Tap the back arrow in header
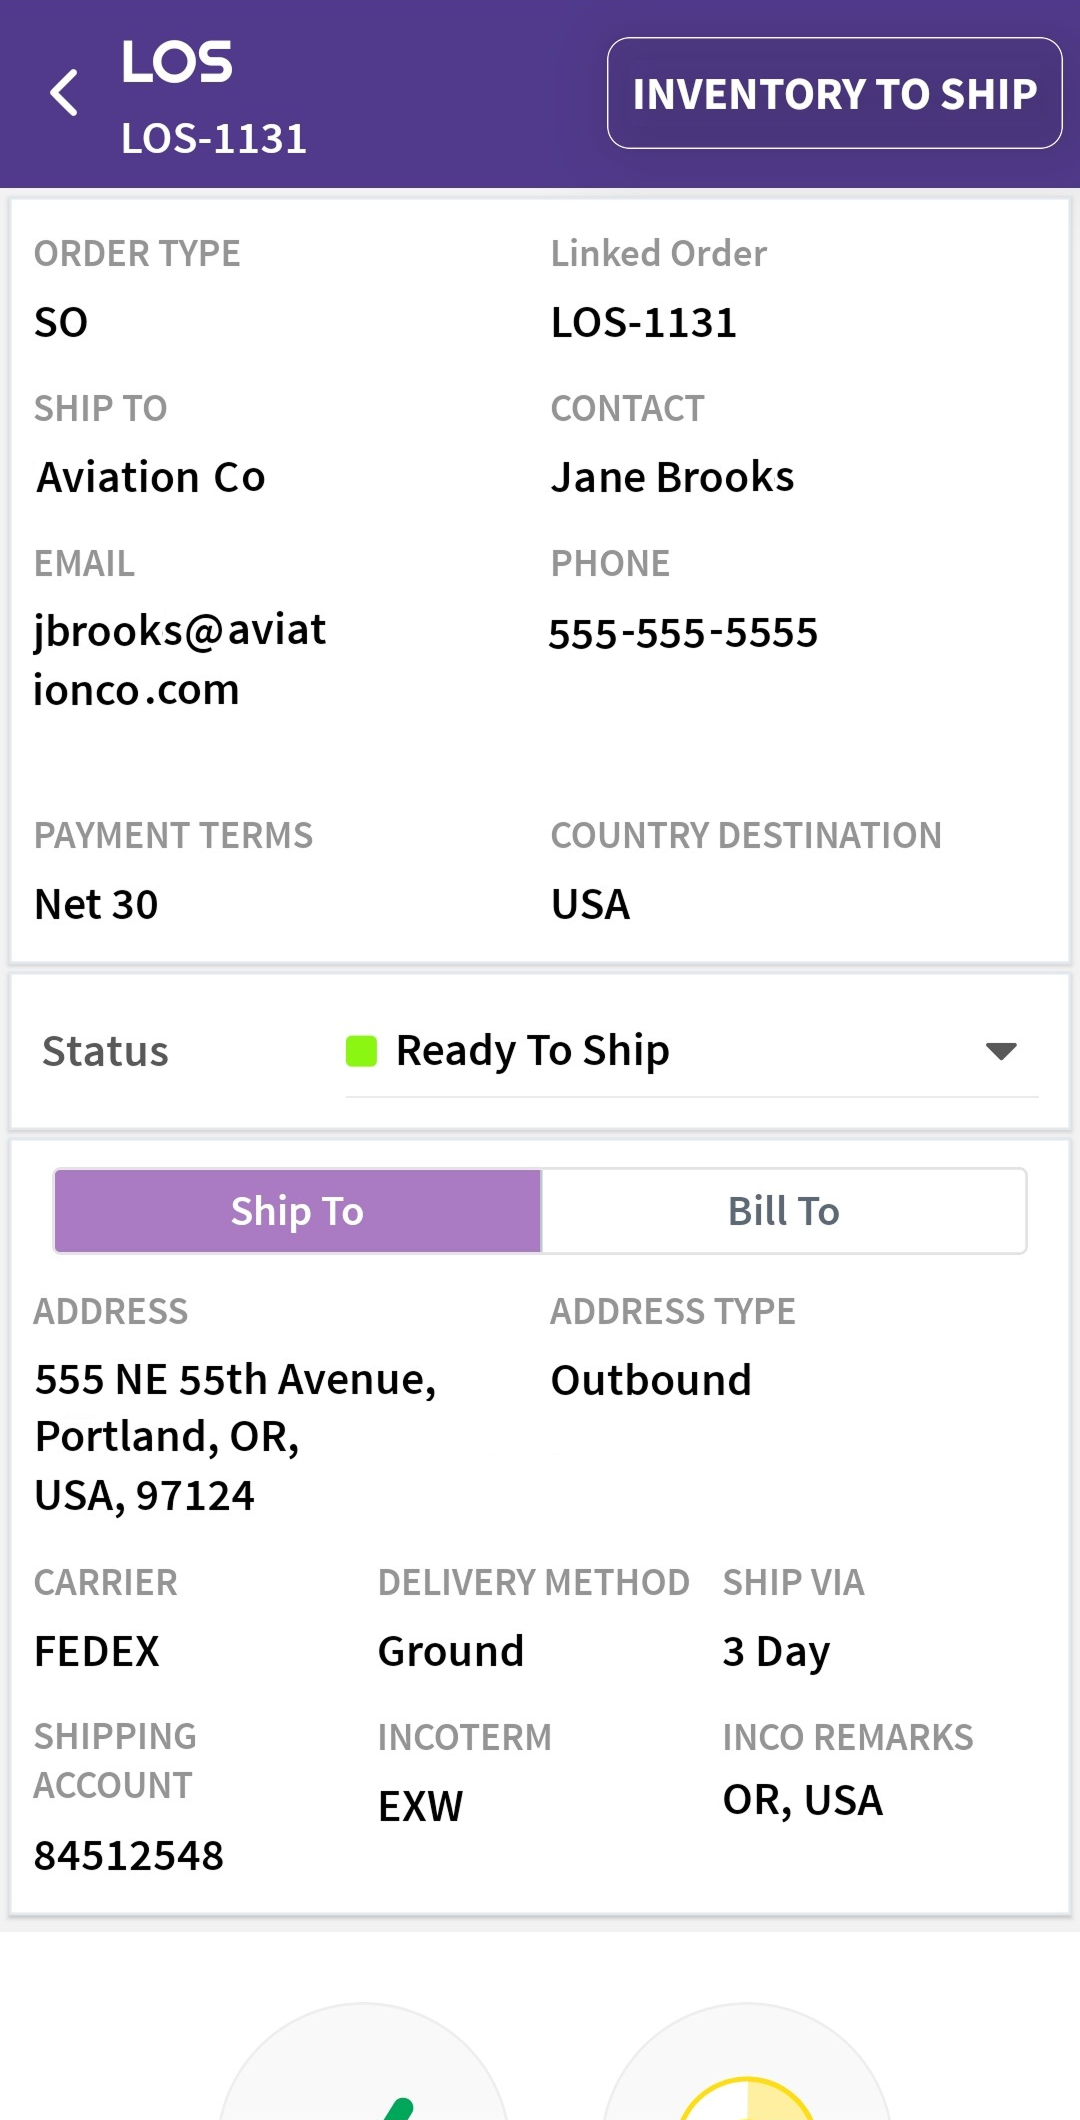 64,93
